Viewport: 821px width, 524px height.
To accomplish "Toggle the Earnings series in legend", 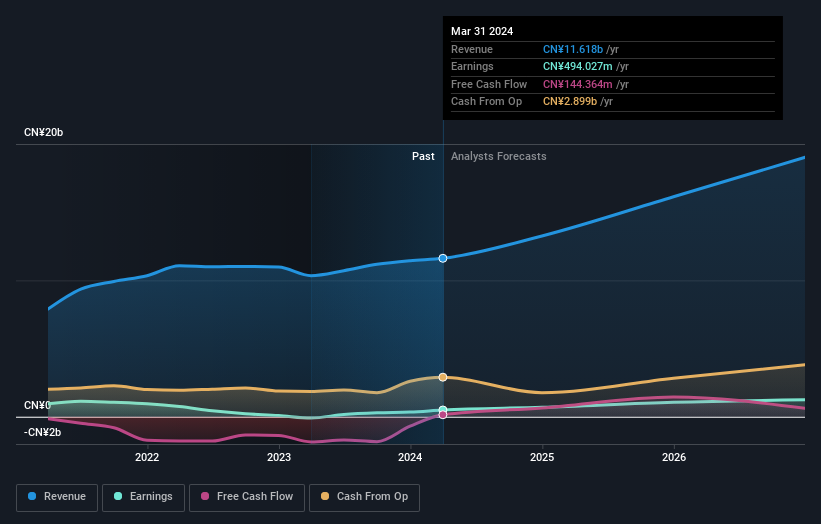I will (143, 497).
